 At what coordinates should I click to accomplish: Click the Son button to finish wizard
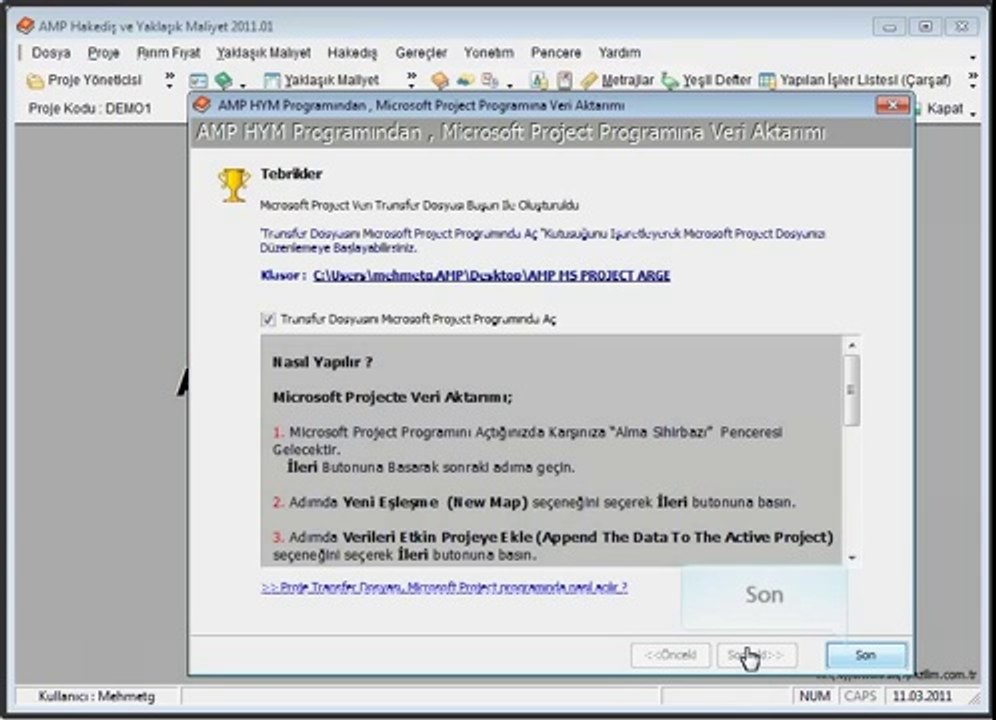(866, 655)
